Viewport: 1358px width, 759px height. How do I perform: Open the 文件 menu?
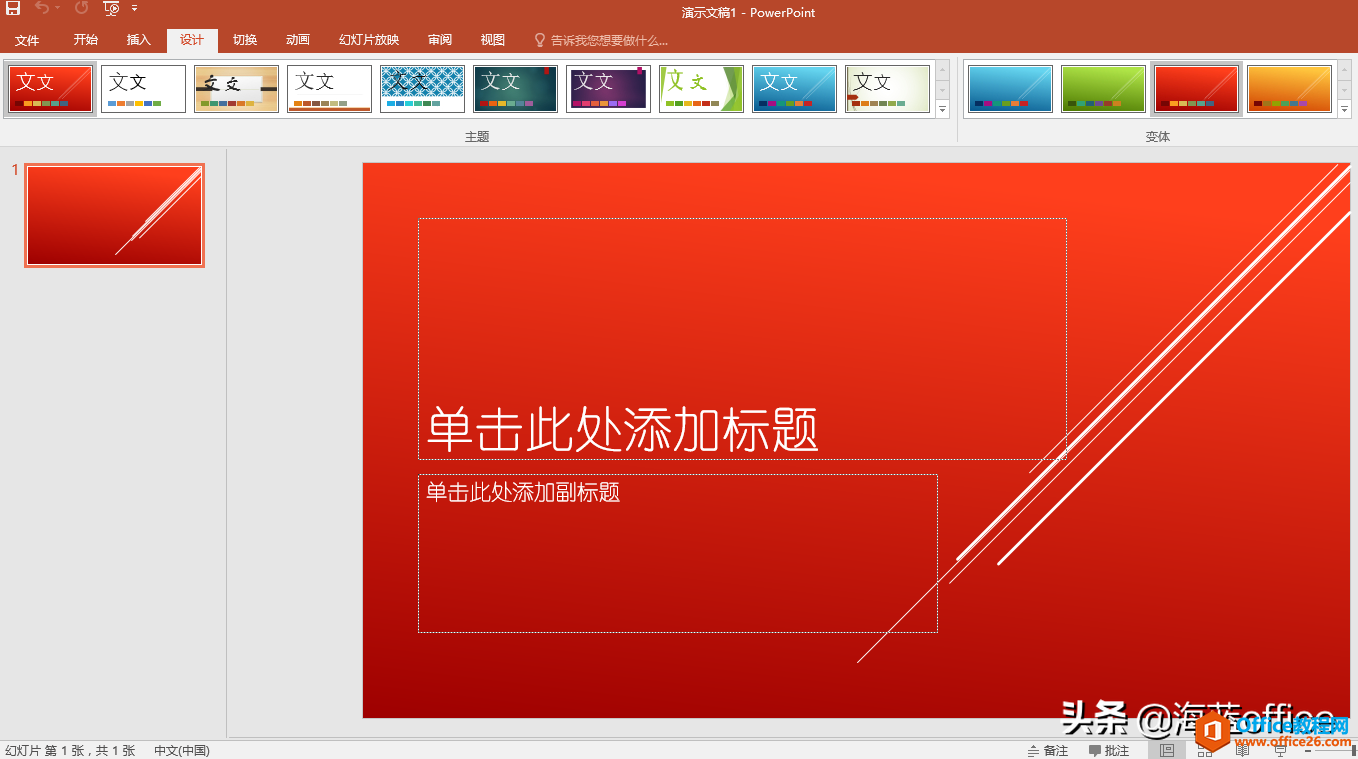27,40
